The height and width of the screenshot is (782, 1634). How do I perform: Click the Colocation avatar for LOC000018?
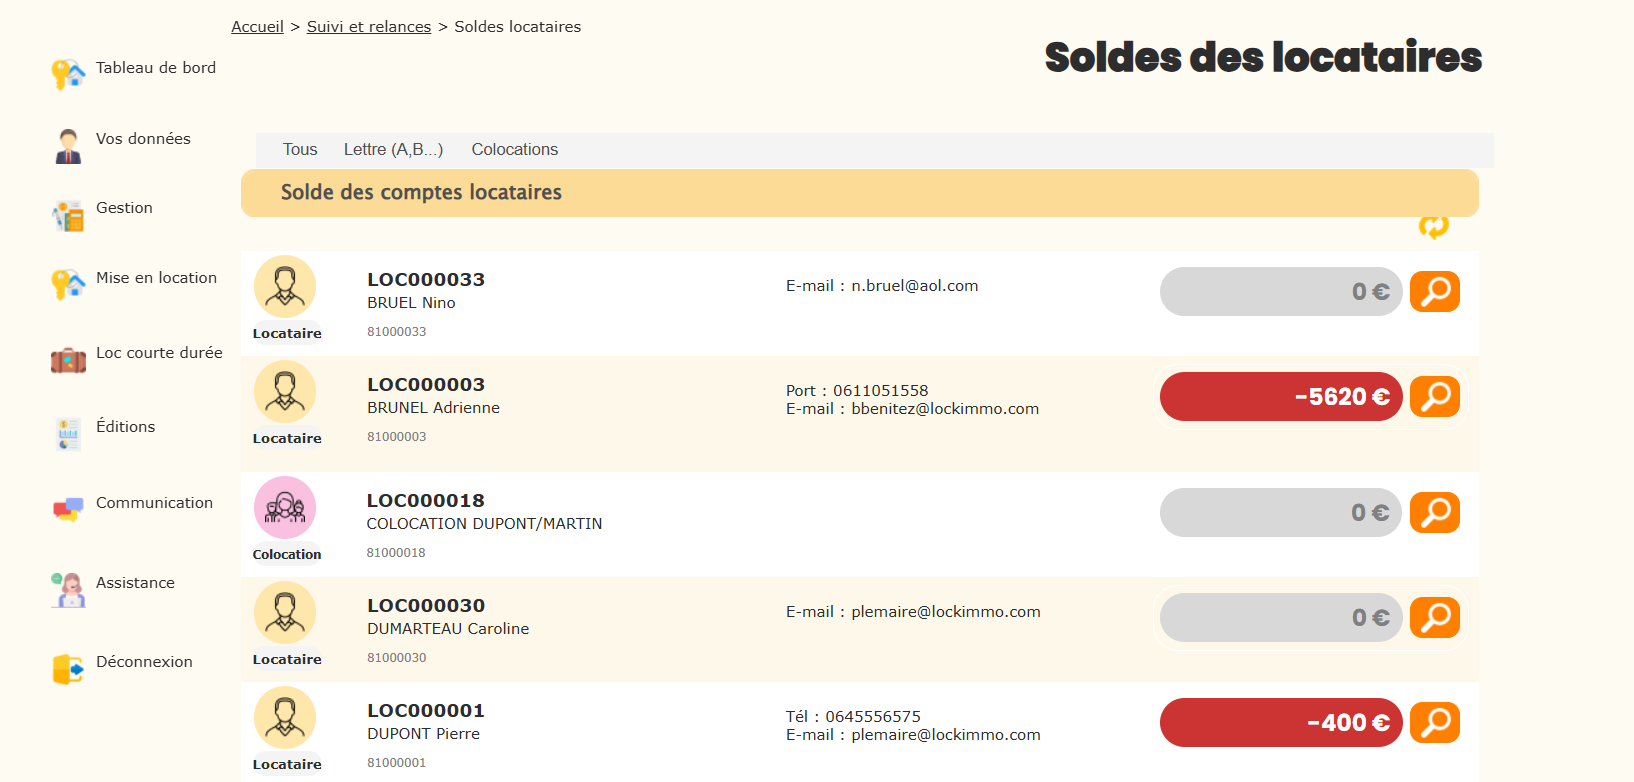pyautogui.click(x=285, y=508)
